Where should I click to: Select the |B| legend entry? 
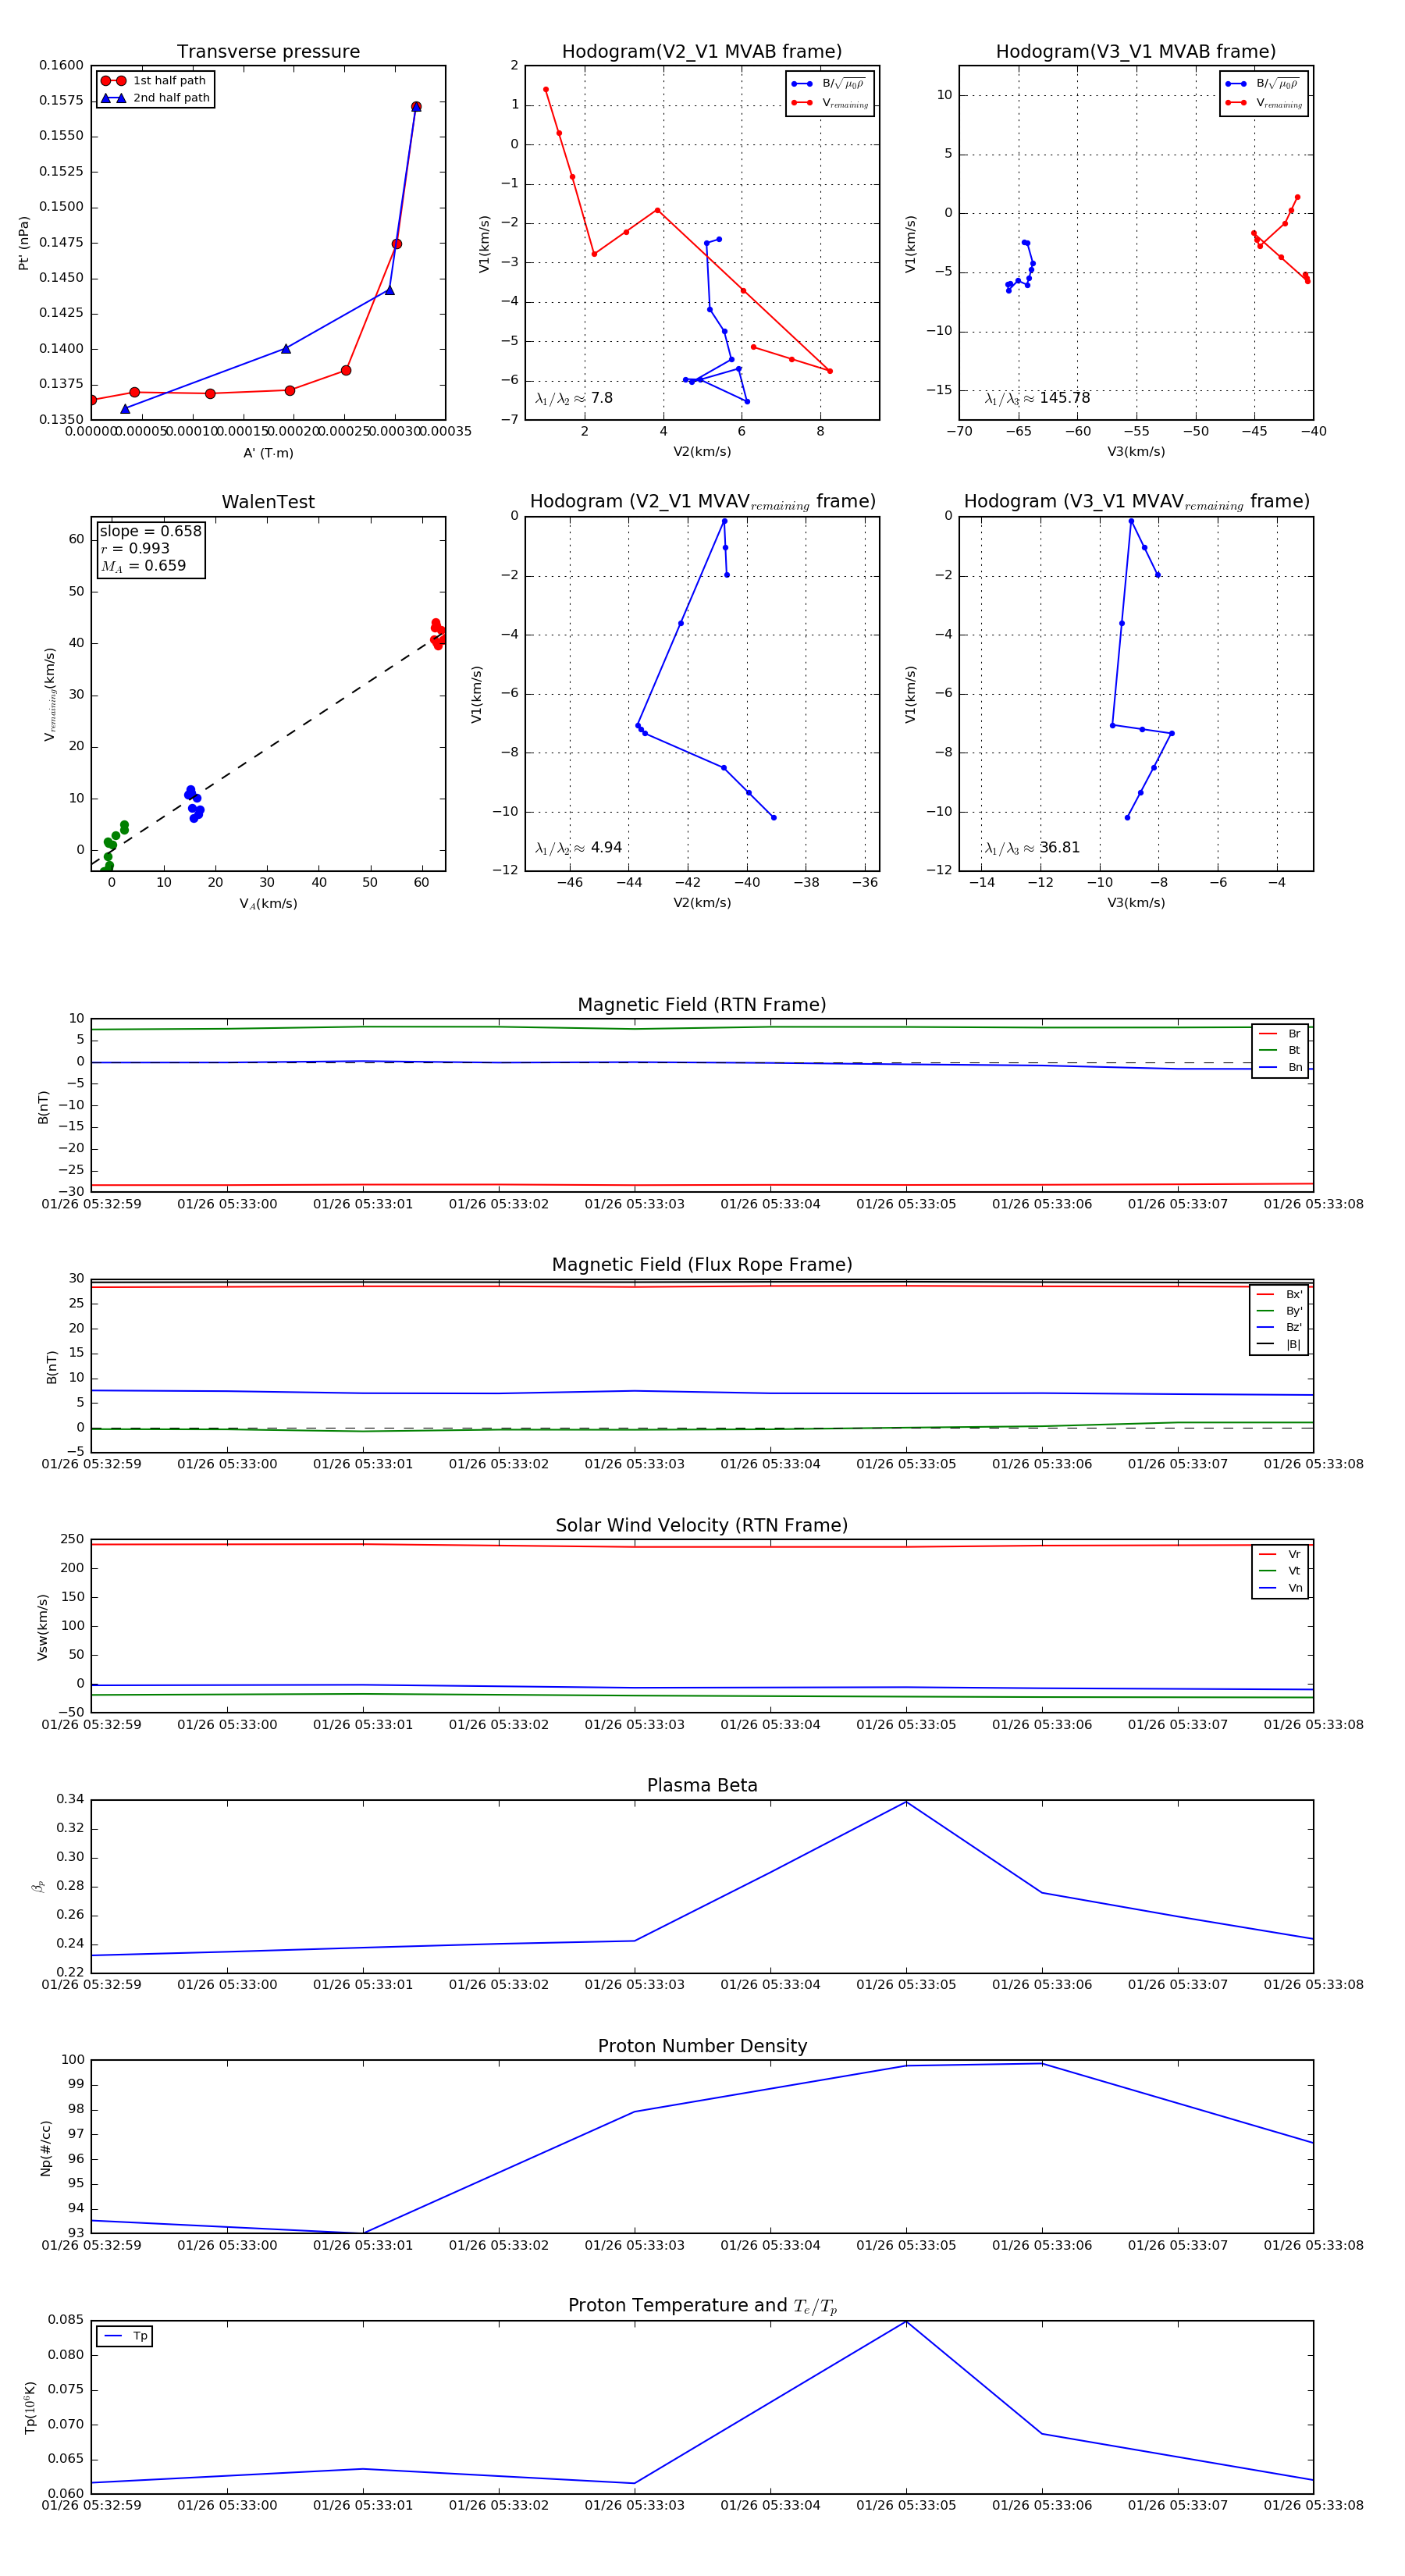pos(1279,1344)
